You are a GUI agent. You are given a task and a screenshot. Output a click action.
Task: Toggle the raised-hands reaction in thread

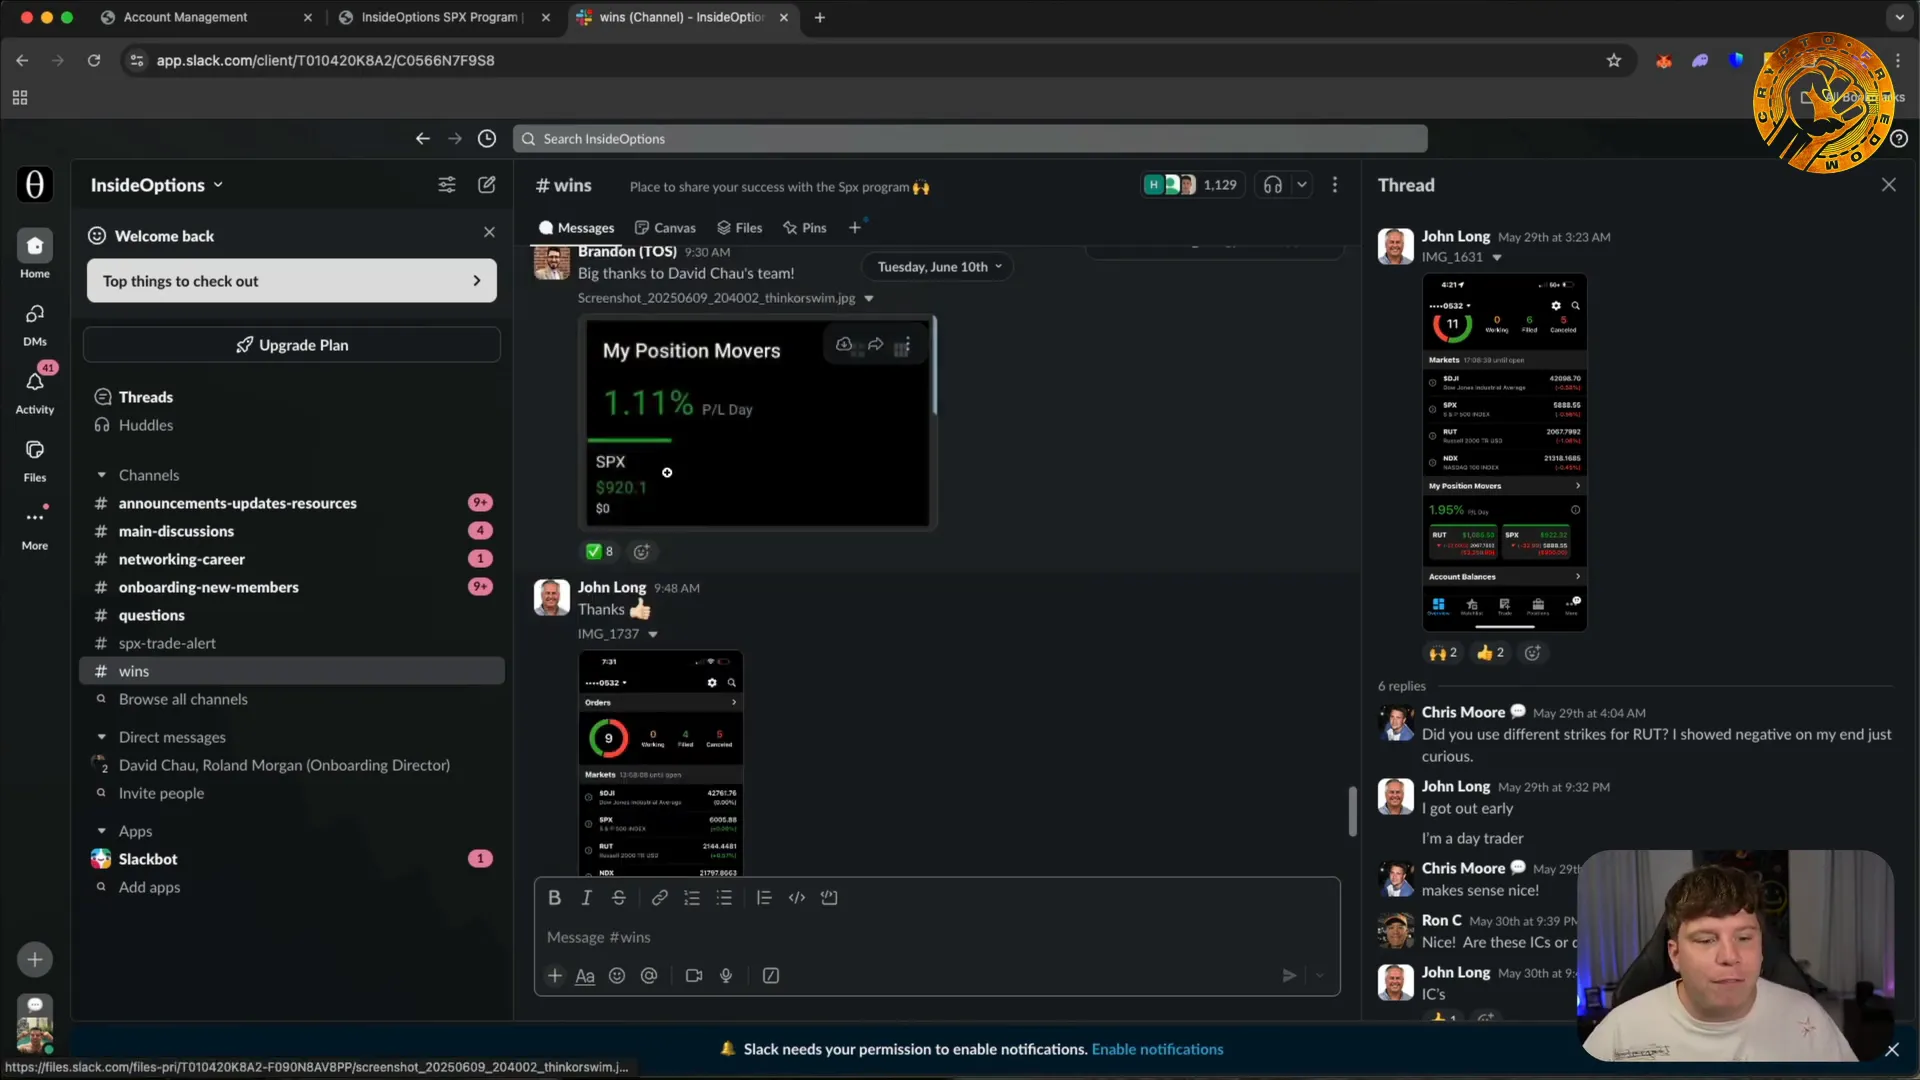coord(1443,653)
